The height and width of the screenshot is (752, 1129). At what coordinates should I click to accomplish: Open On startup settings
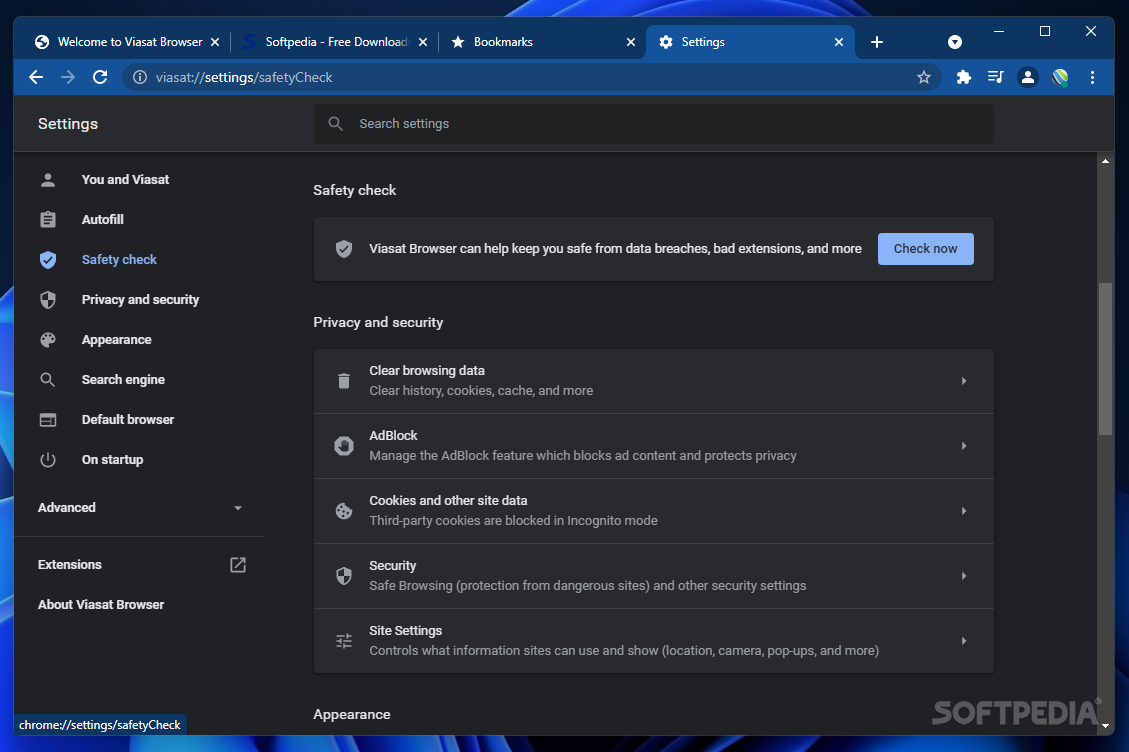112,460
